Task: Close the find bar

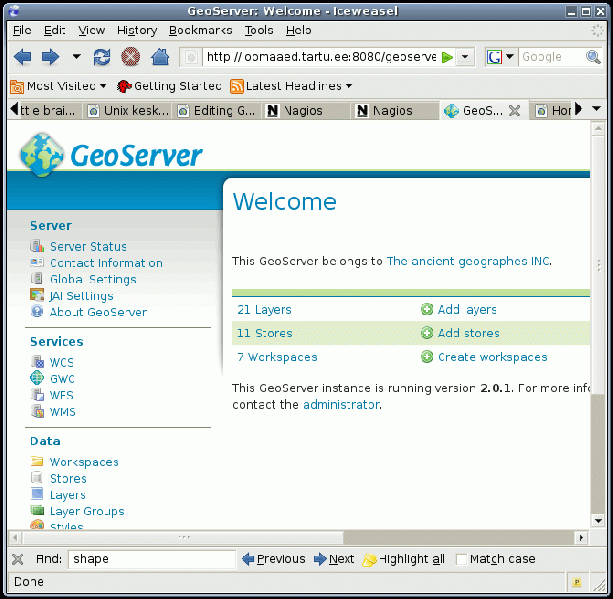Action: (17, 560)
